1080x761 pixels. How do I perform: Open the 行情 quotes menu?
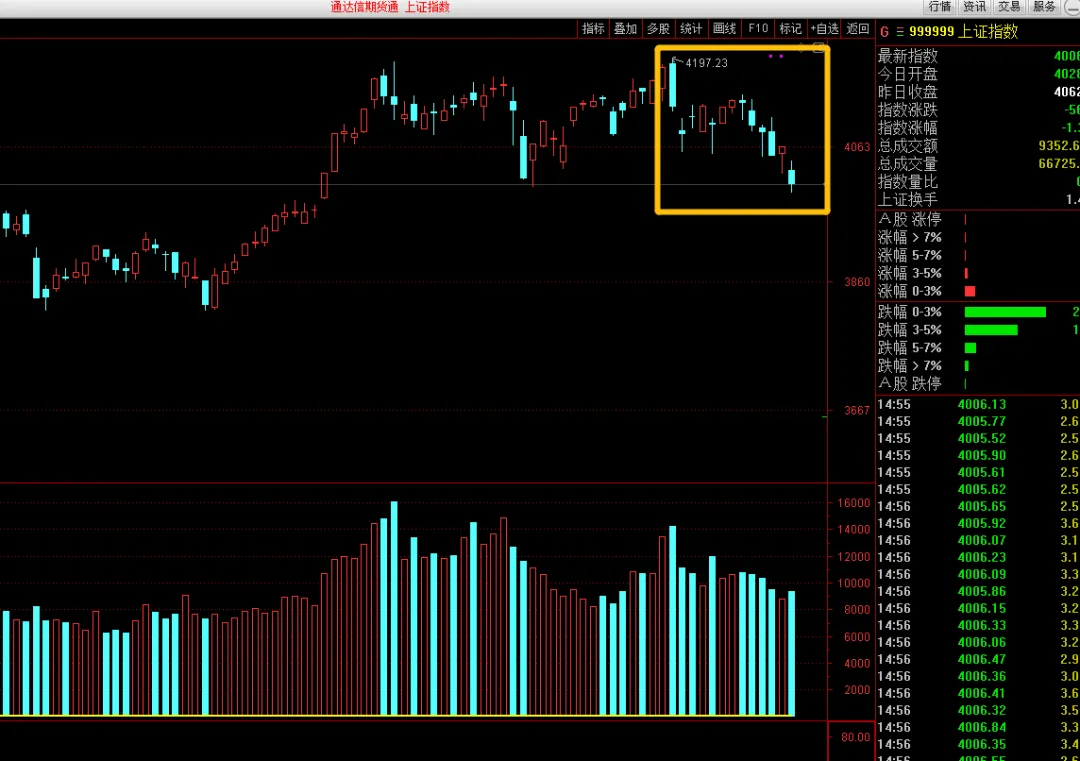click(939, 7)
